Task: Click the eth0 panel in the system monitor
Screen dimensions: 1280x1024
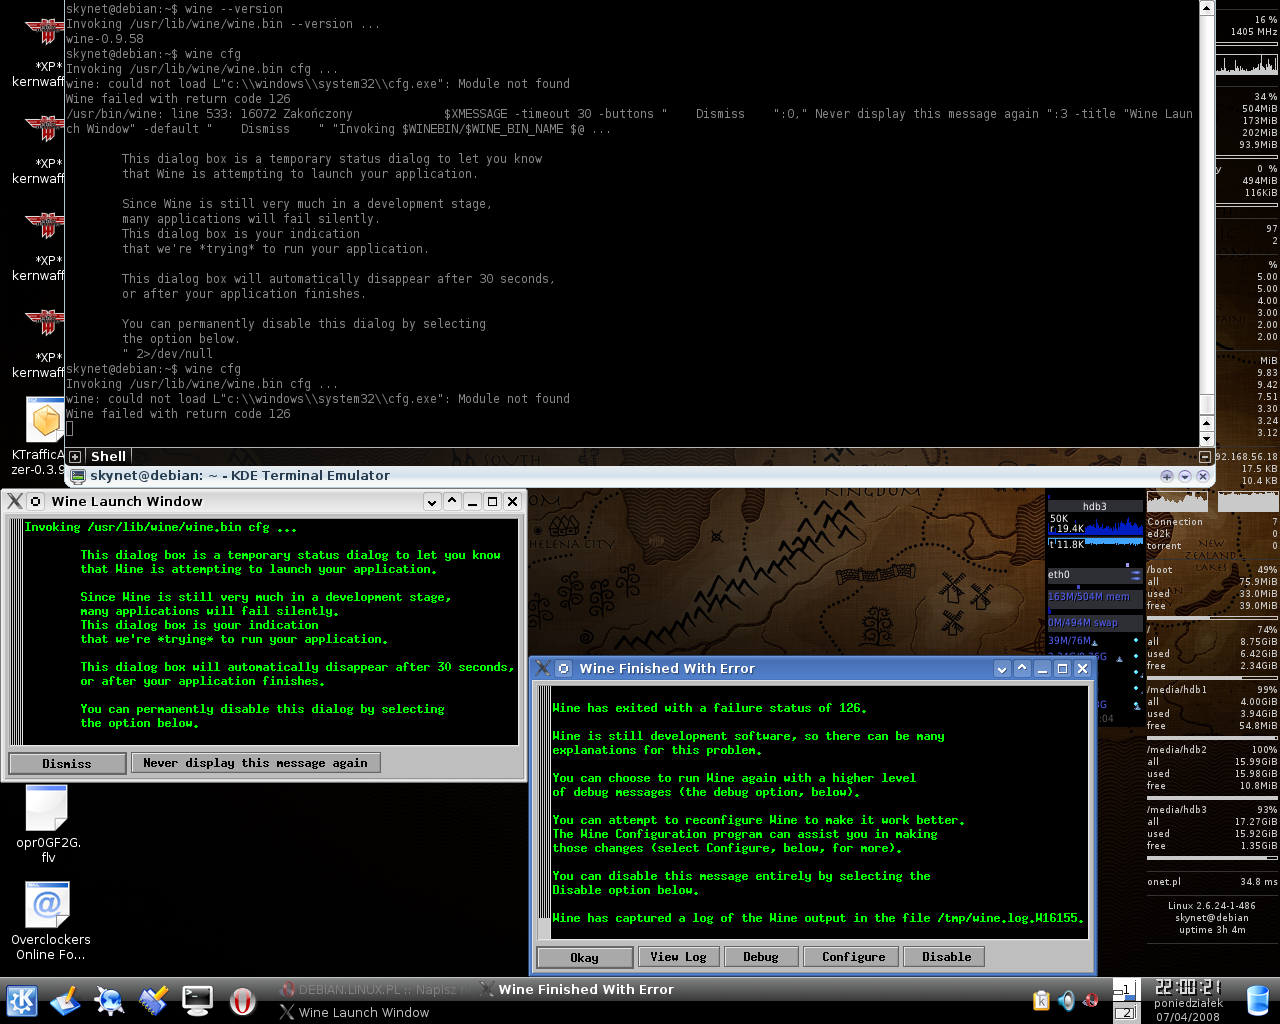Action: pyautogui.click(x=1094, y=575)
